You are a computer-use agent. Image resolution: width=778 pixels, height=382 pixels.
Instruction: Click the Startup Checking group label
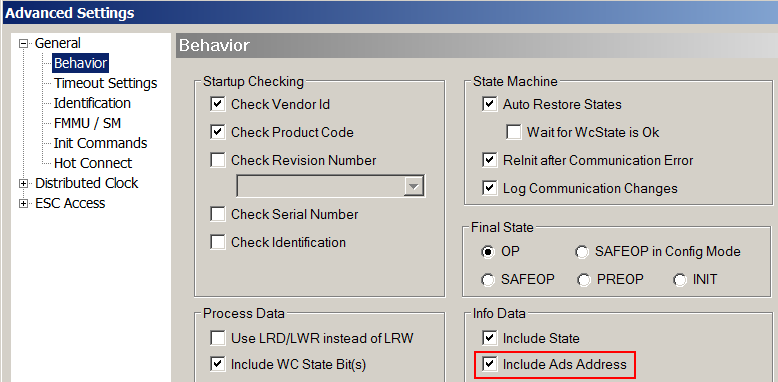pyautogui.click(x=254, y=81)
